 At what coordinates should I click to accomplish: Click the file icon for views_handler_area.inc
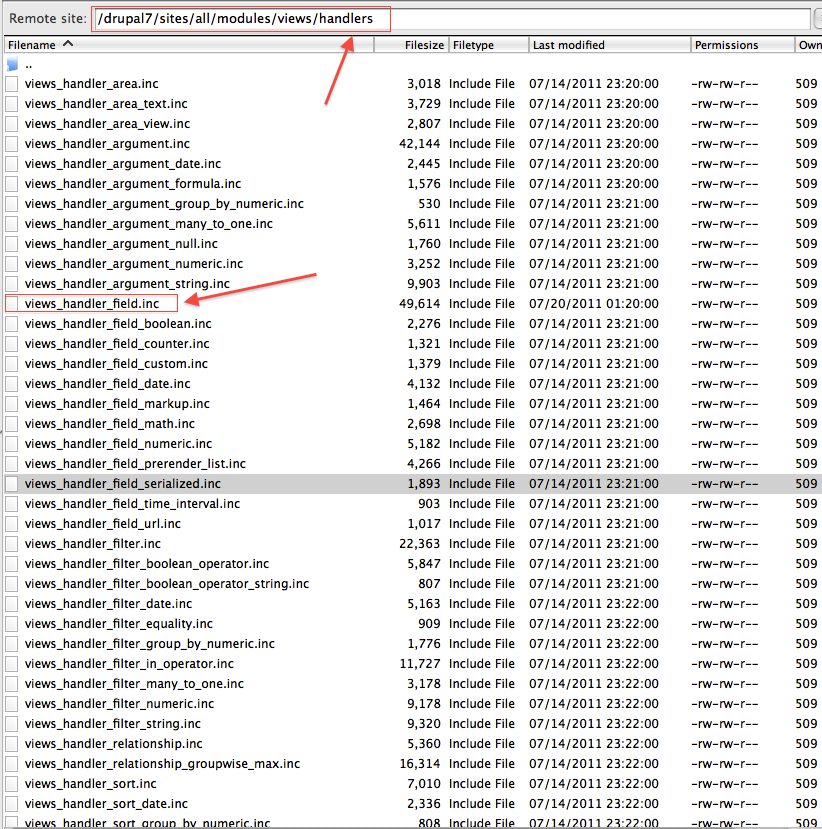pyautogui.click(x=12, y=84)
